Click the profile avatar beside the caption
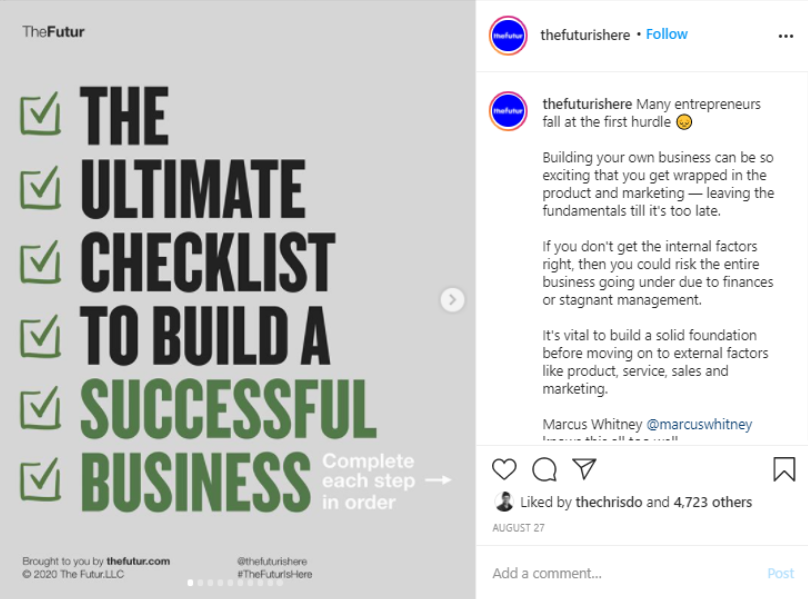Screen dimensions: 808x599 [508, 110]
